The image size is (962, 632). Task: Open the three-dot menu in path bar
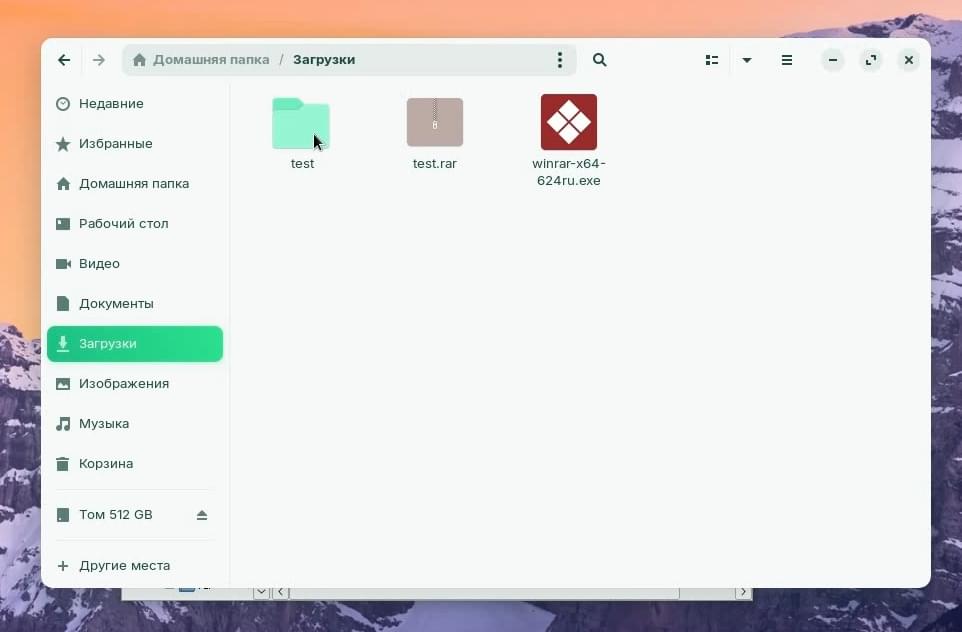coord(560,60)
